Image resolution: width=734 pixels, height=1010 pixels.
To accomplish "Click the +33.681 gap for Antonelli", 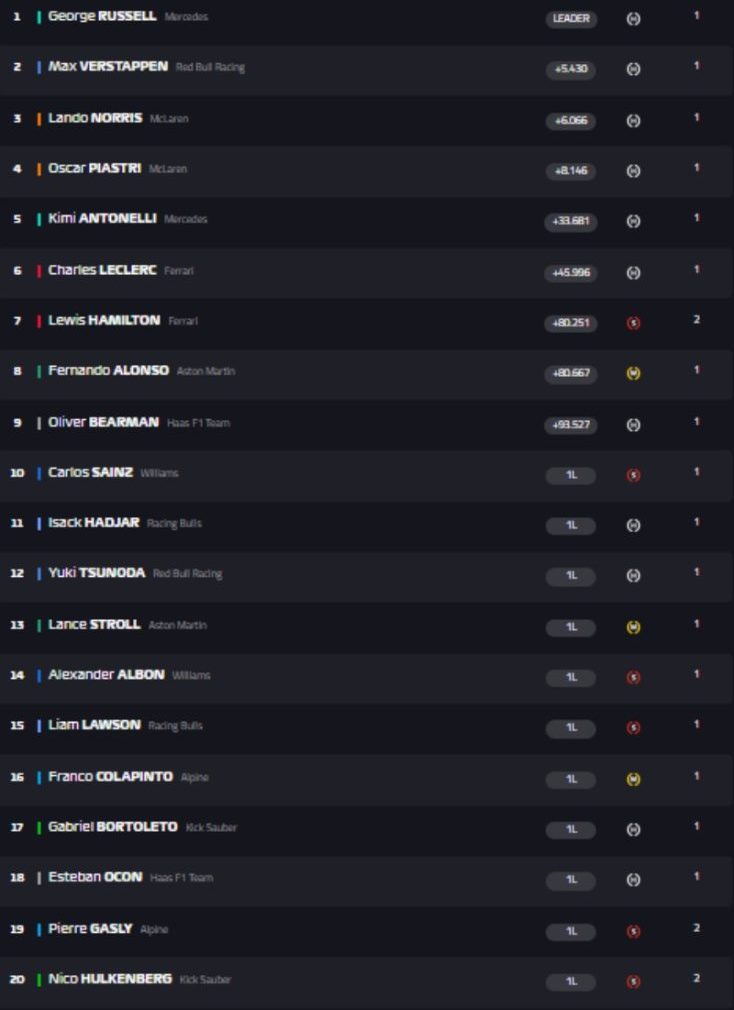I will tap(571, 222).
